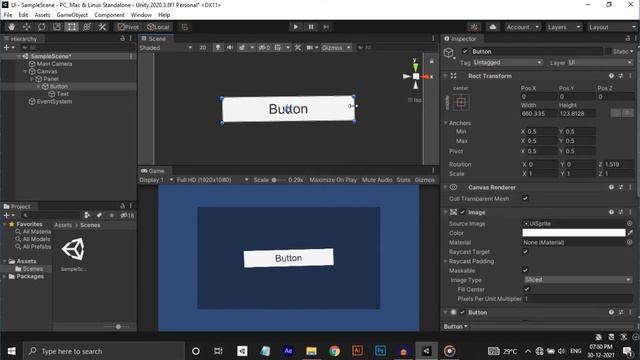Screen dimensions: 640x360
Task: Toggle scene audio icon
Action: pos(230,48)
